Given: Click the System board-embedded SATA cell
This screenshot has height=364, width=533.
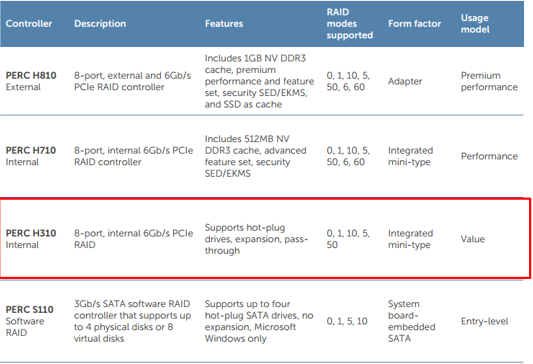Looking at the screenshot, I should pyautogui.click(x=412, y=321).
